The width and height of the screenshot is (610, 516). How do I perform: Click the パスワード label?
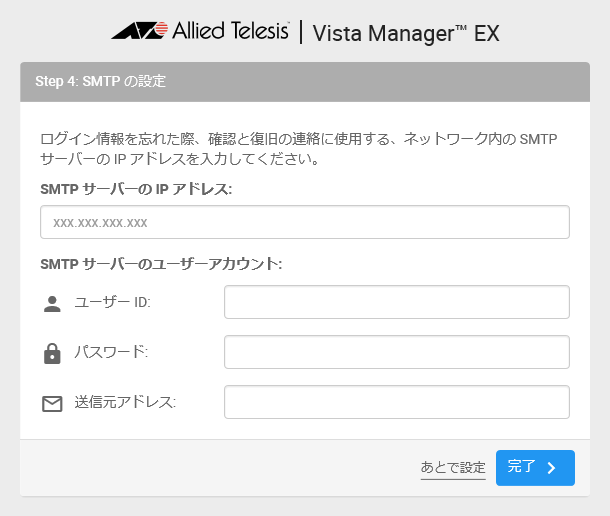tap(111, 352)
